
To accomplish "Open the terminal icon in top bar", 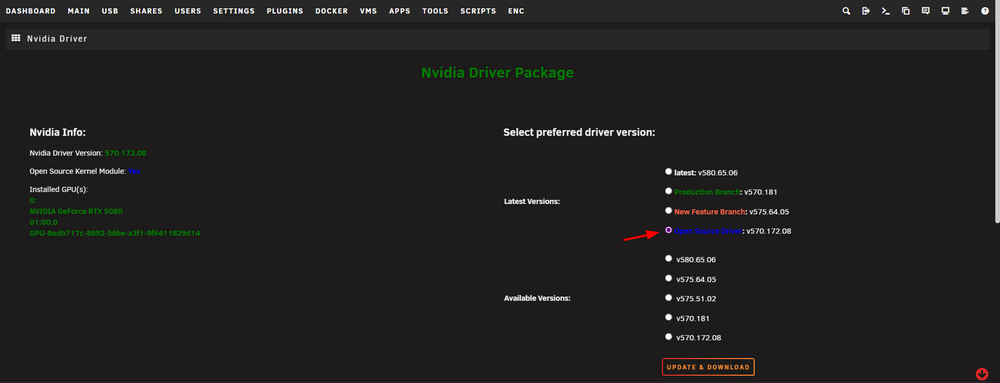I will 885,11.
